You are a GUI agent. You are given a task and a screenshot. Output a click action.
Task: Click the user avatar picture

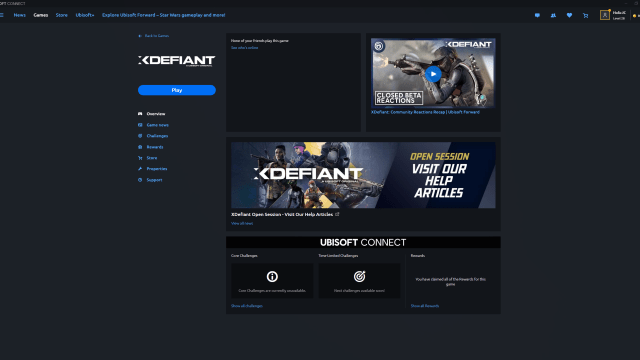[x=604, y=15]
